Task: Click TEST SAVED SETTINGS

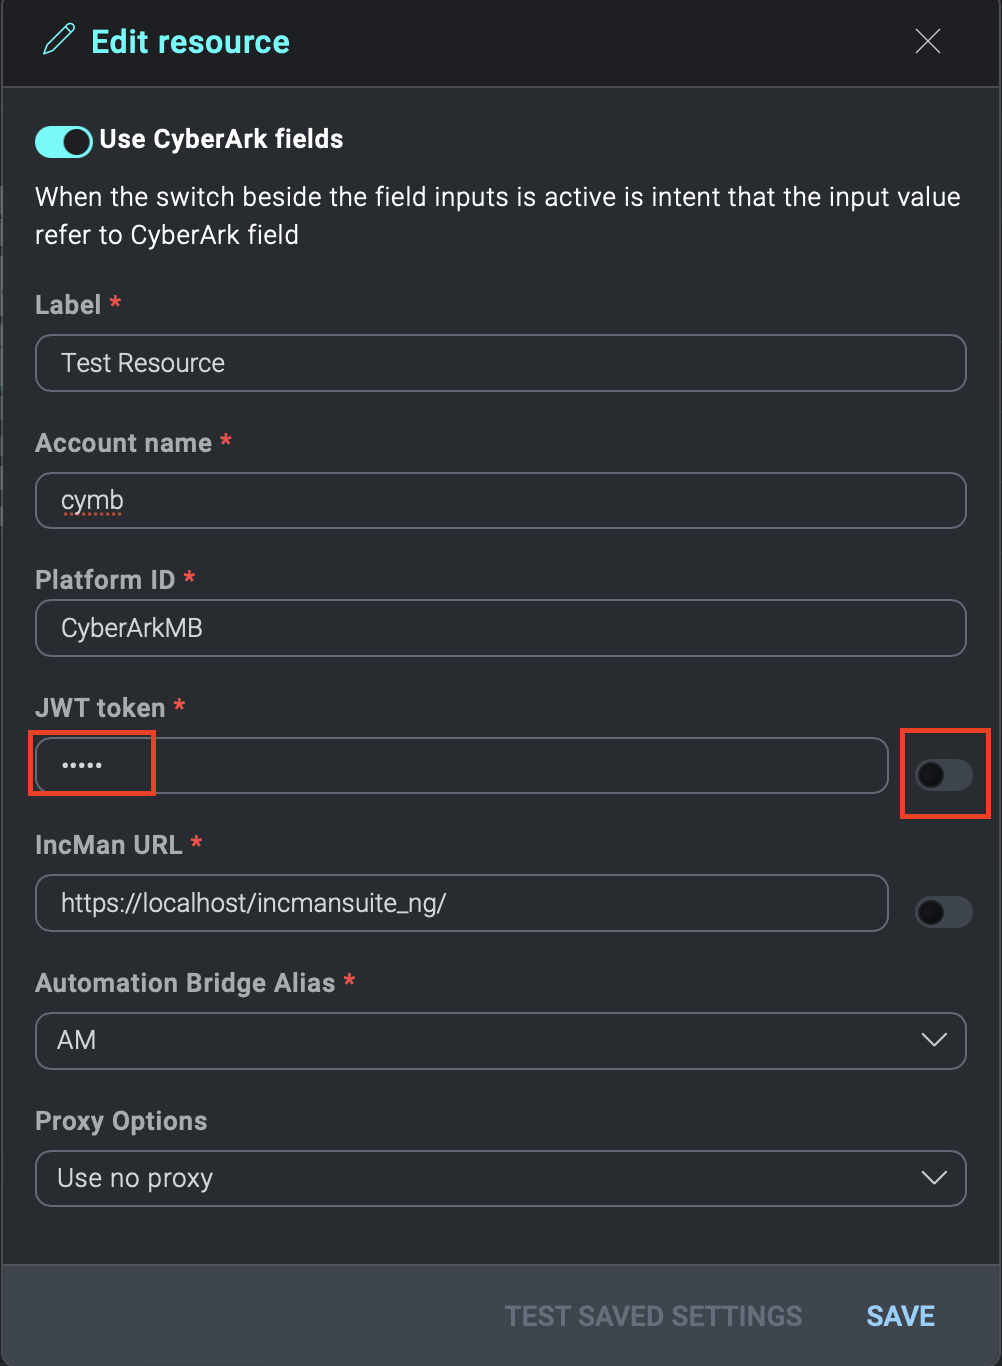Action: (654, 1316)
